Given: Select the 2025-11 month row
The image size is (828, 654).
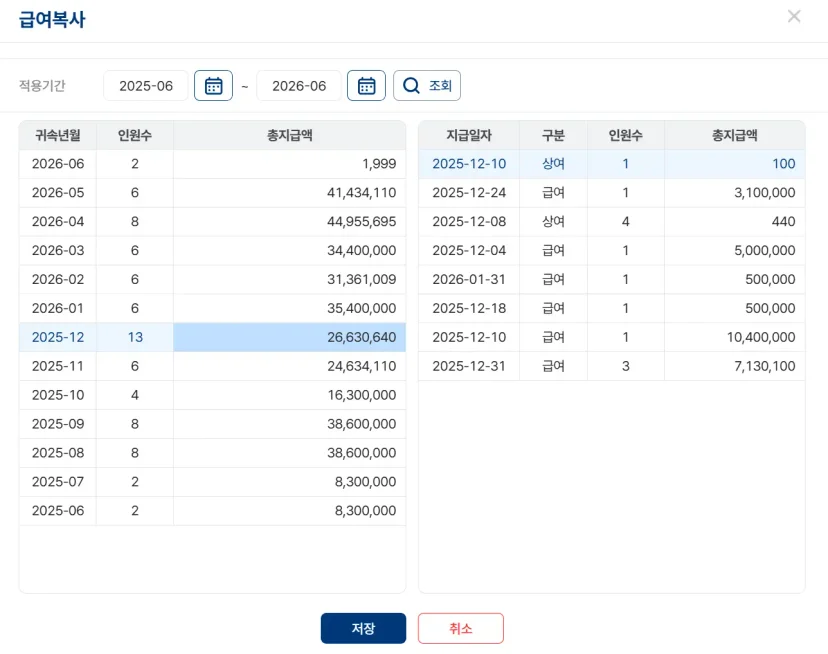Looking at the screenshot, I should [x=212, y=366].
